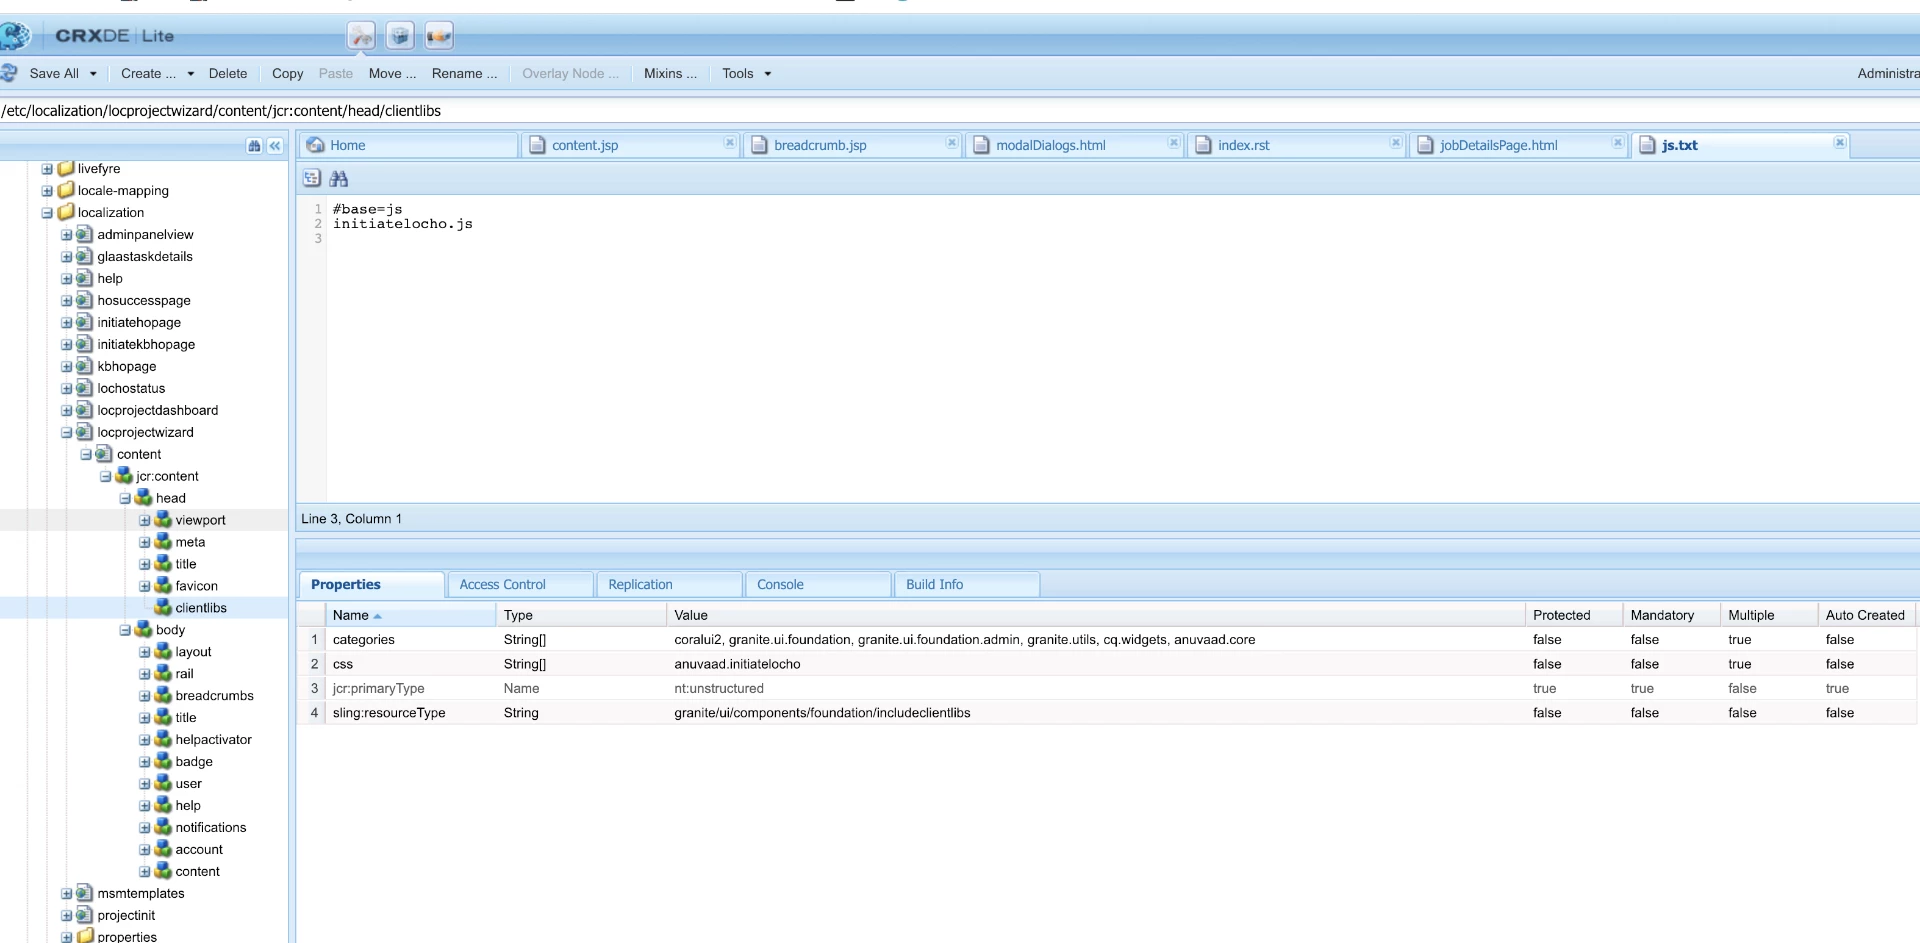Click the Delete button
The width and height of the screenshot is (1920, 943).
point(228,74)
